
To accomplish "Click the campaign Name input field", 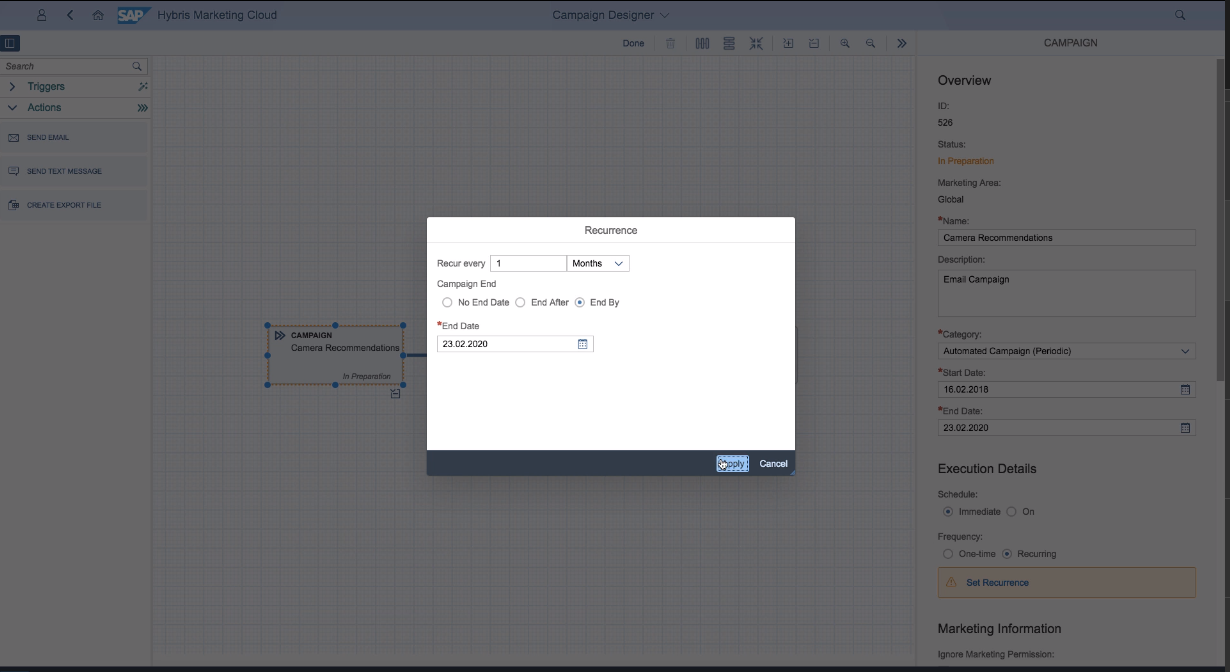I will (1067, 238).
